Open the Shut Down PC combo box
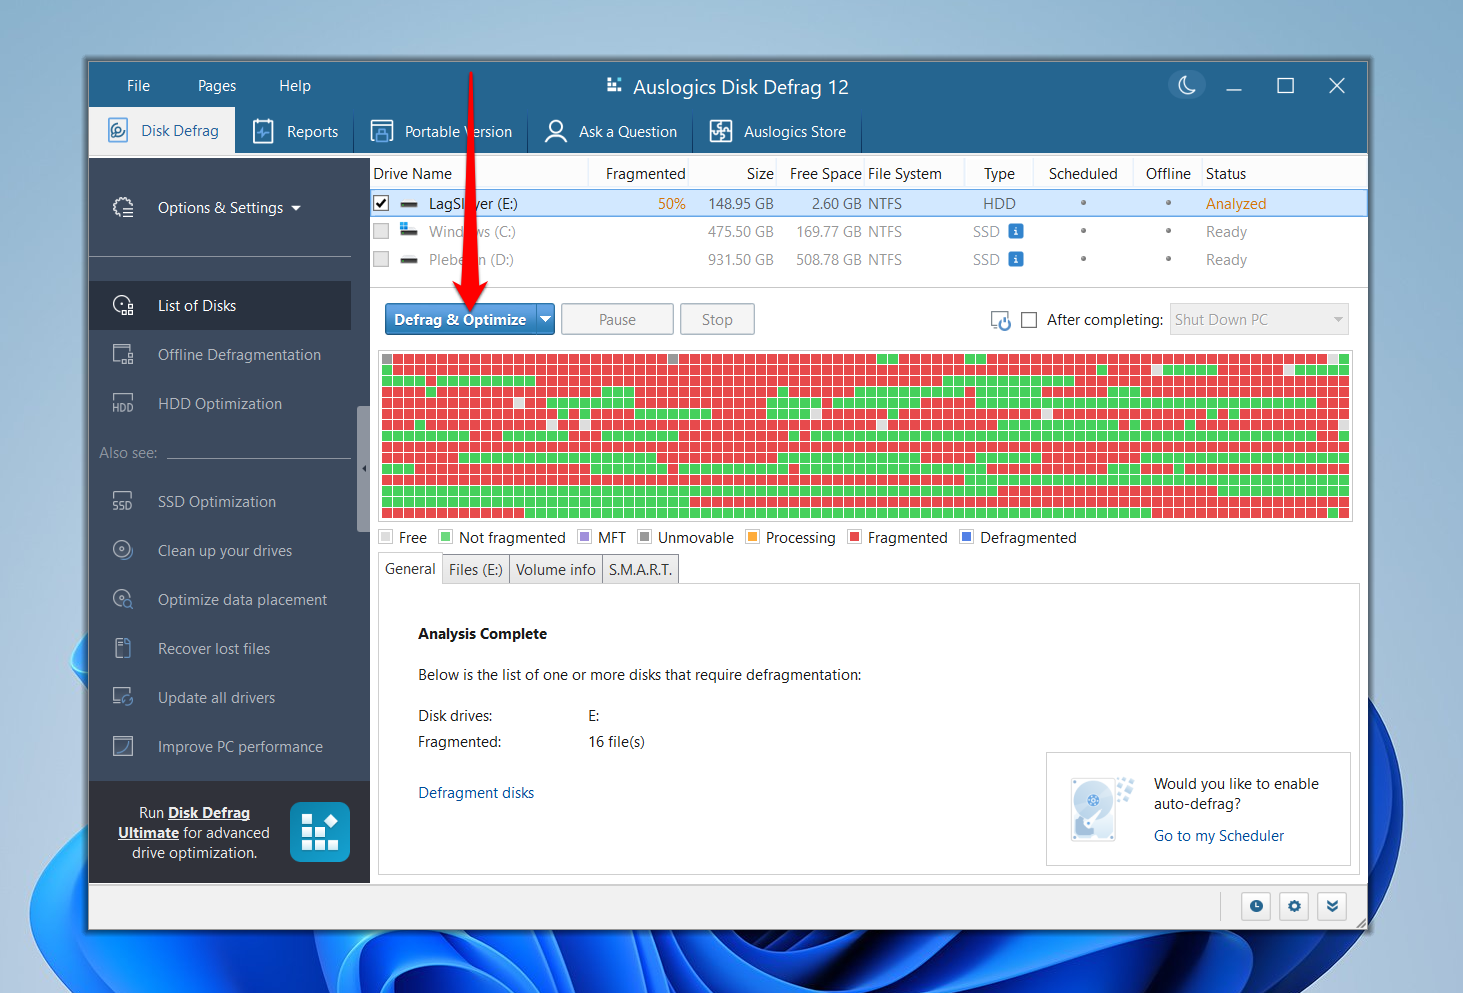Viewport: 1463px width, 993px height. click(1258, 320)
